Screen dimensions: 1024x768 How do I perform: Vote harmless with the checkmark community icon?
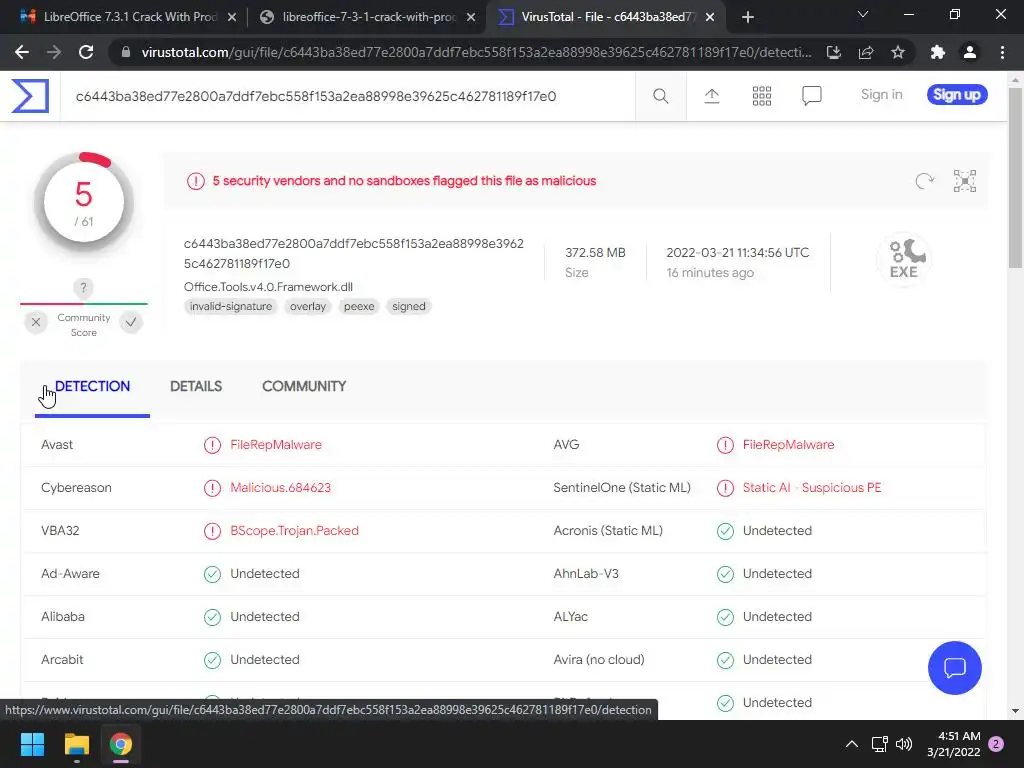(131, 322)
